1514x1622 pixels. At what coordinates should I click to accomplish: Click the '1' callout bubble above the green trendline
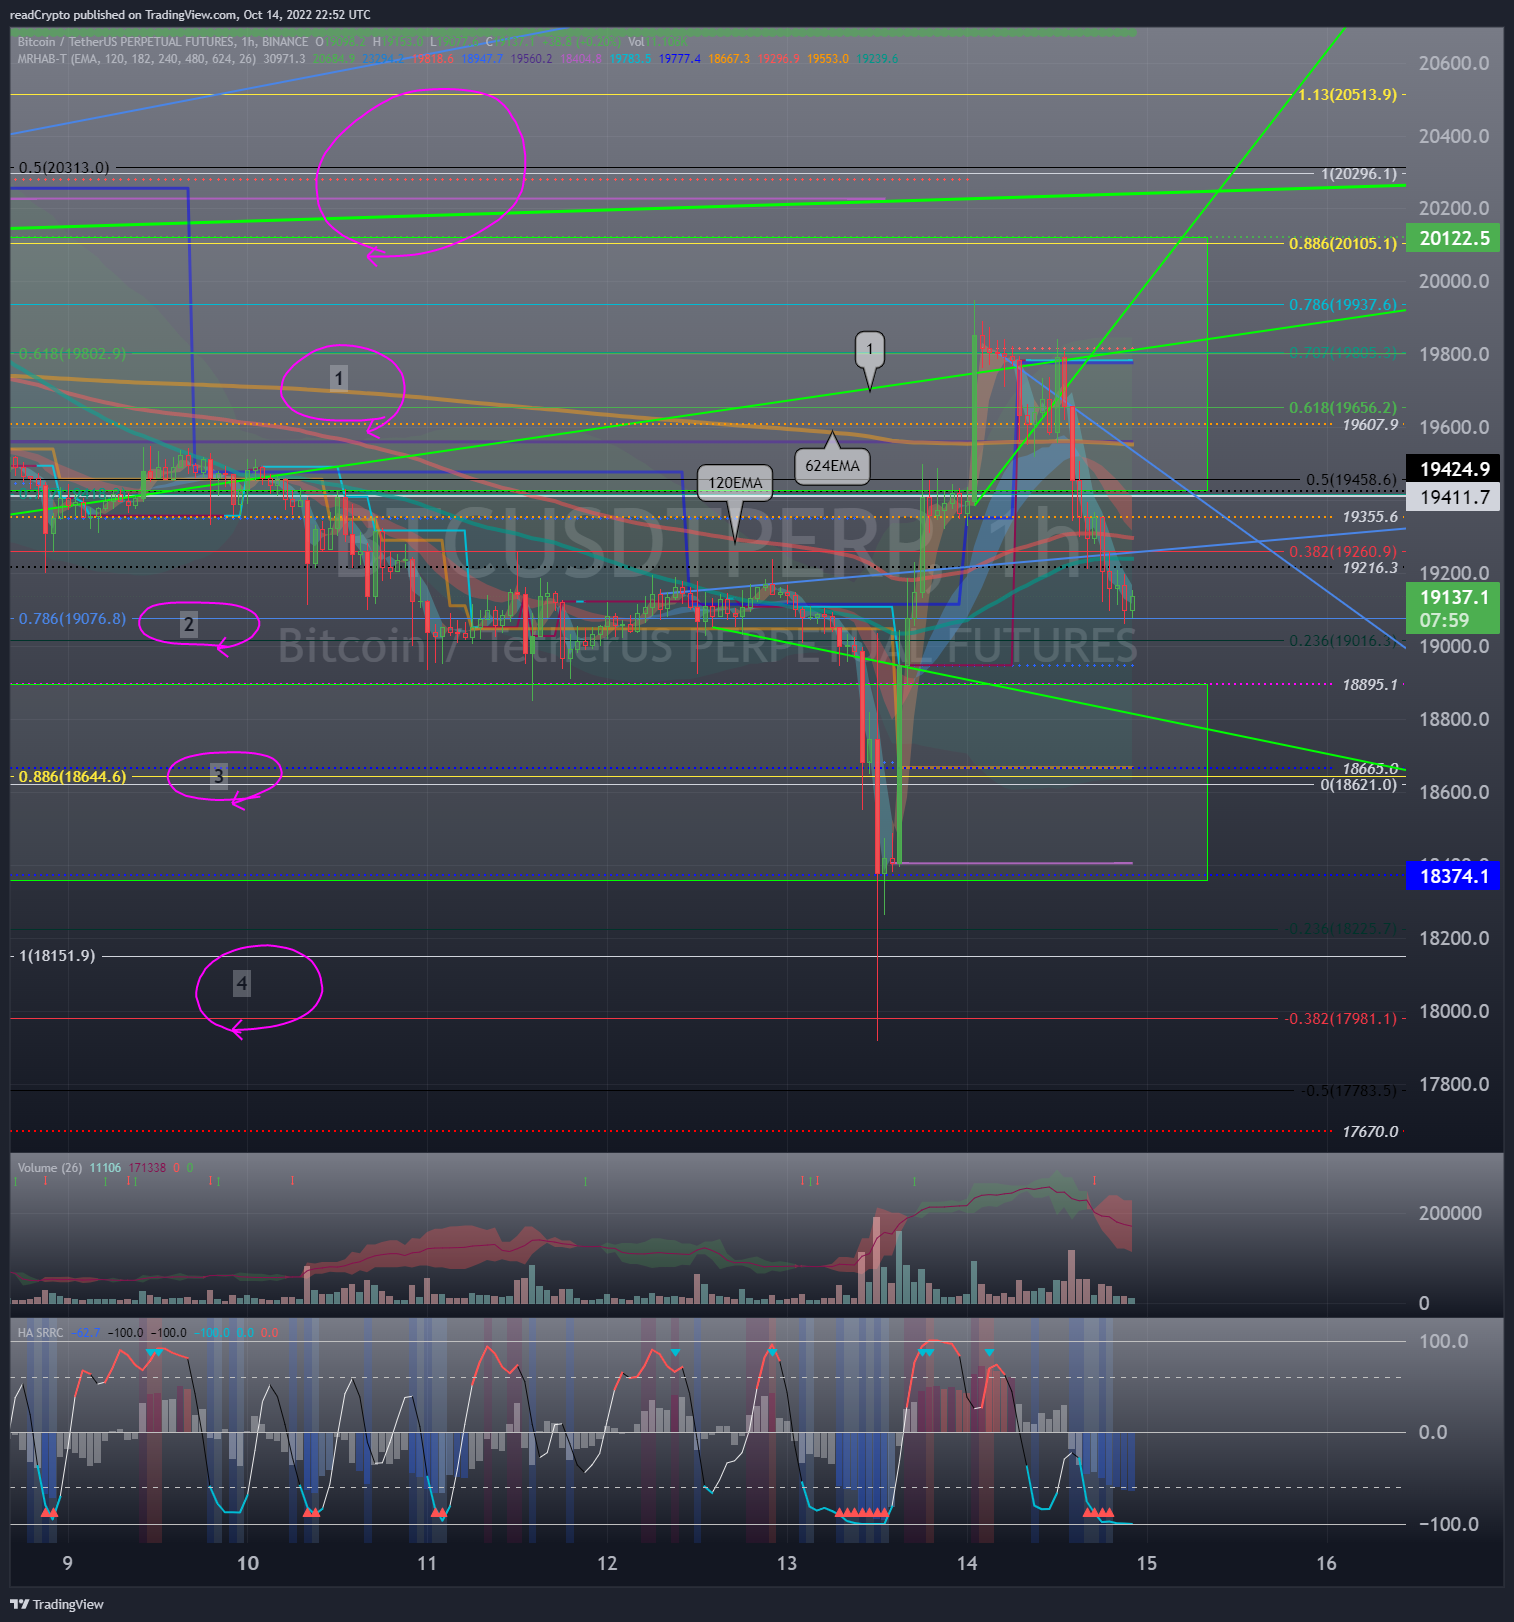click(869, 349)
